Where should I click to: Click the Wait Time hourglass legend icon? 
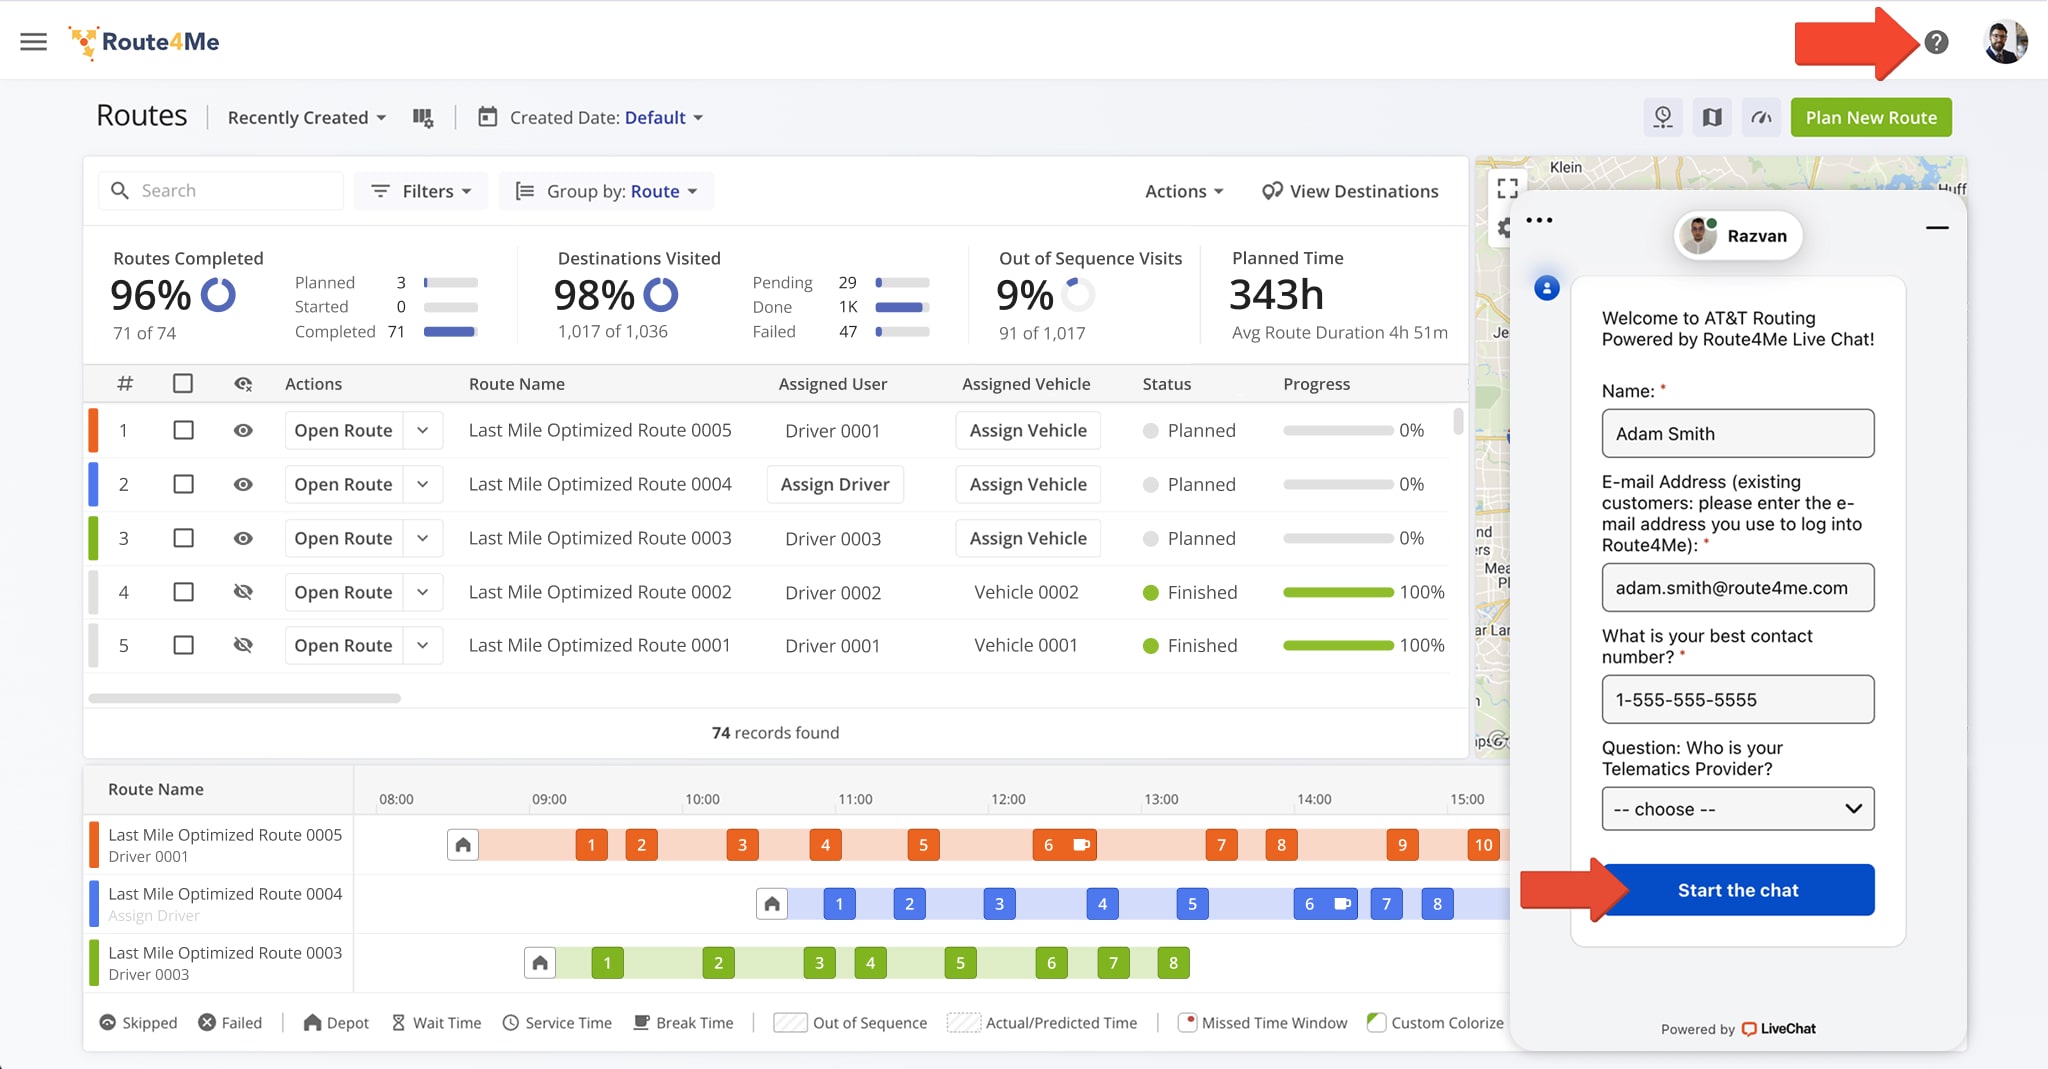(398, 1022)
